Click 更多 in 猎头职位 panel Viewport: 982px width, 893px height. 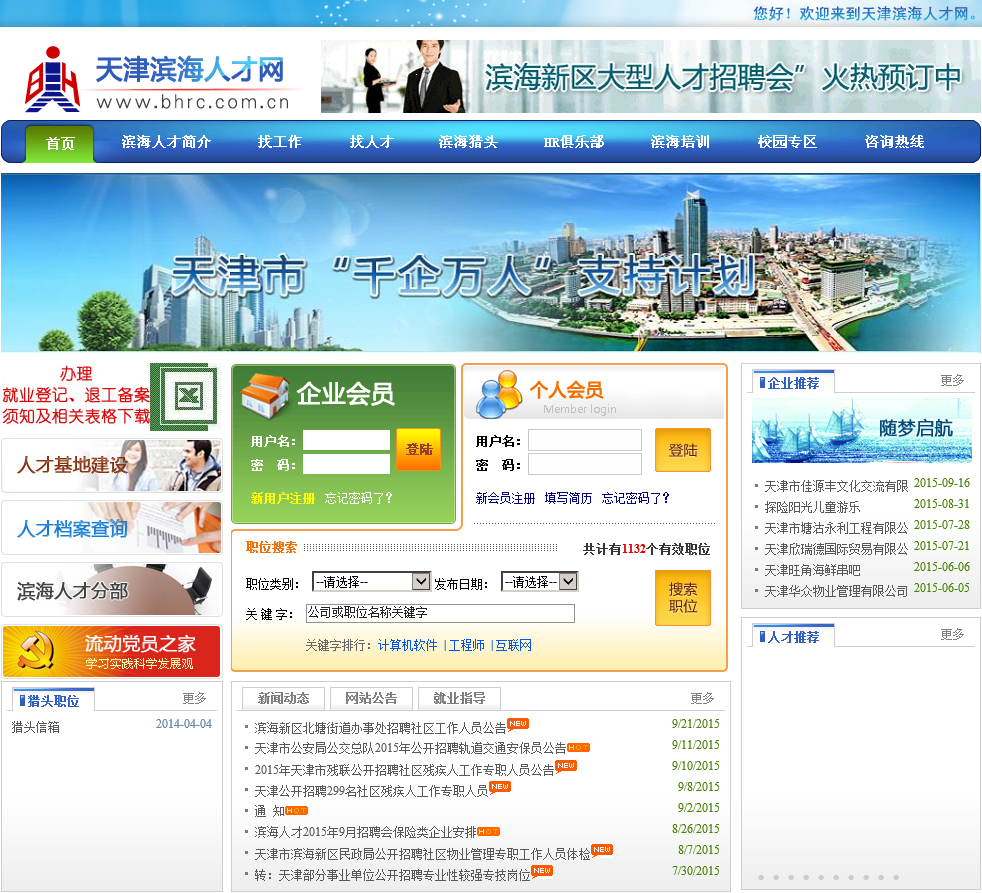pos(194,698)
